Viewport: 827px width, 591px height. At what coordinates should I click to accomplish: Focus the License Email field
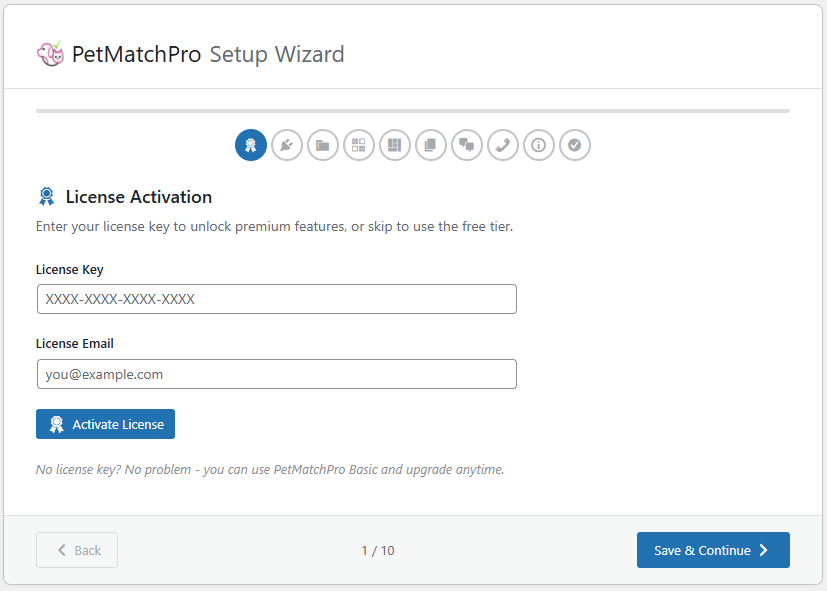[276, 374]
